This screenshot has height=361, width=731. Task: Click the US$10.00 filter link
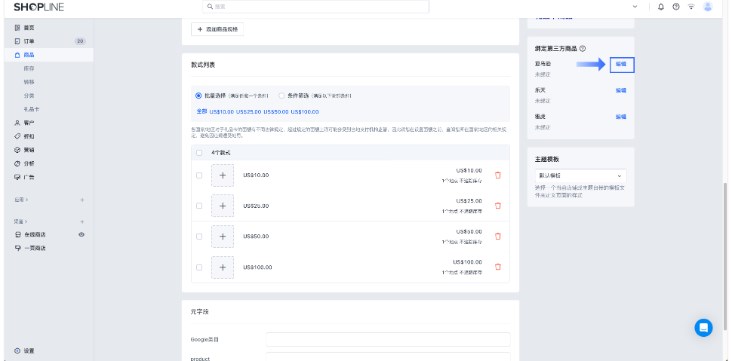(221, 112)
